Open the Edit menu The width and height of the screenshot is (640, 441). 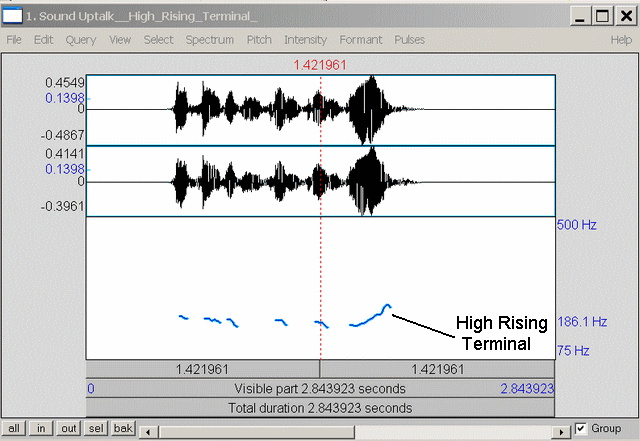coord(44,40)
